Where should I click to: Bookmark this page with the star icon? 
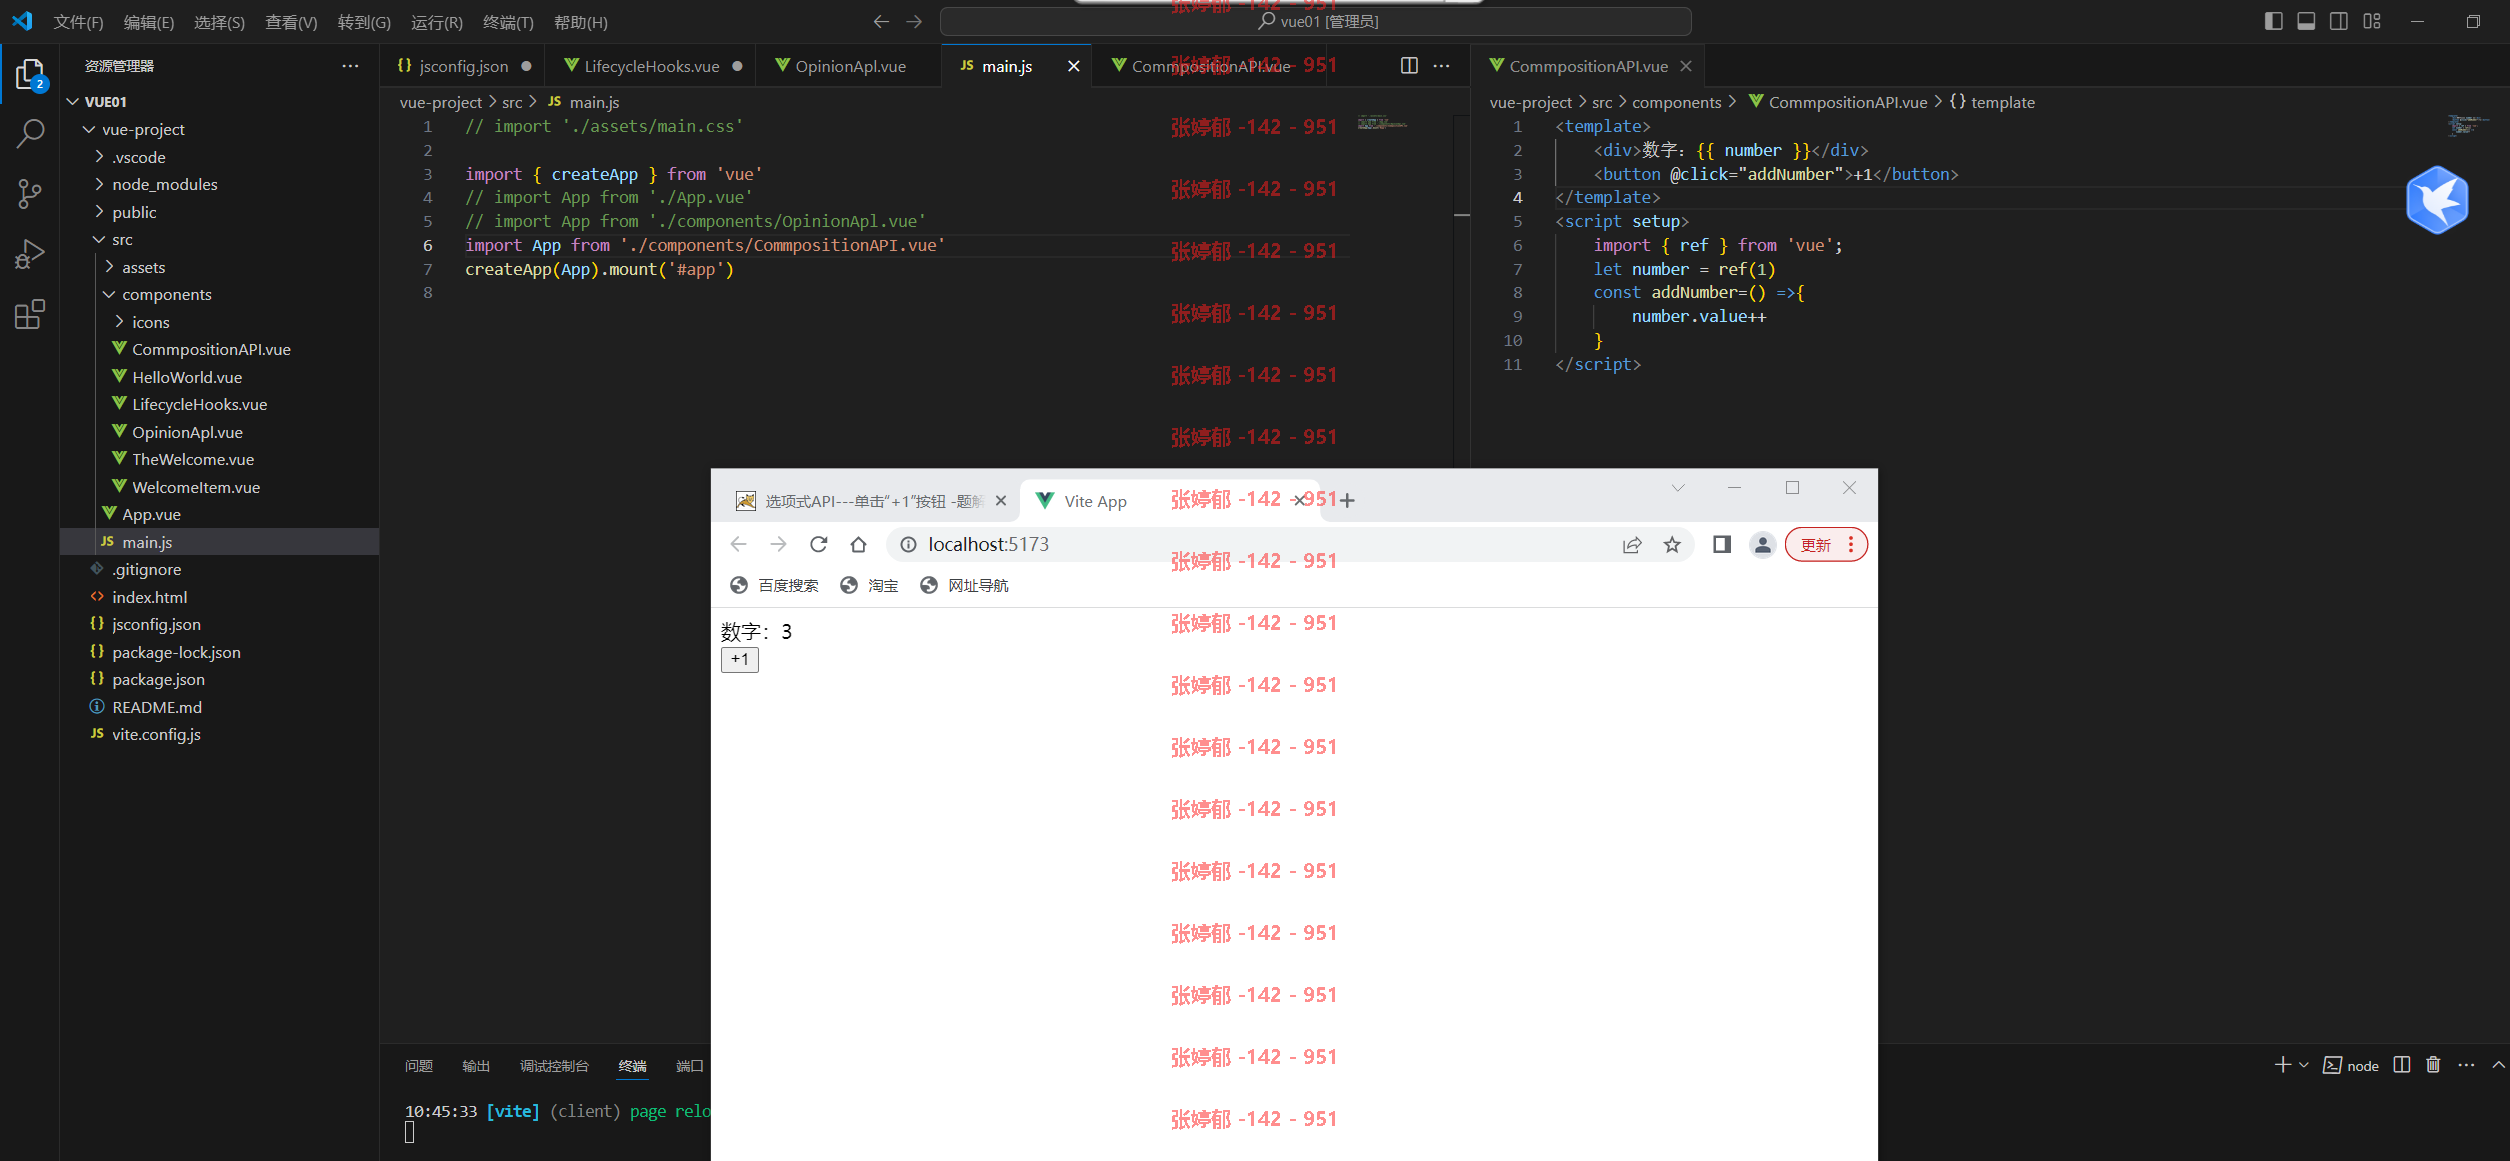(1672, 544)
